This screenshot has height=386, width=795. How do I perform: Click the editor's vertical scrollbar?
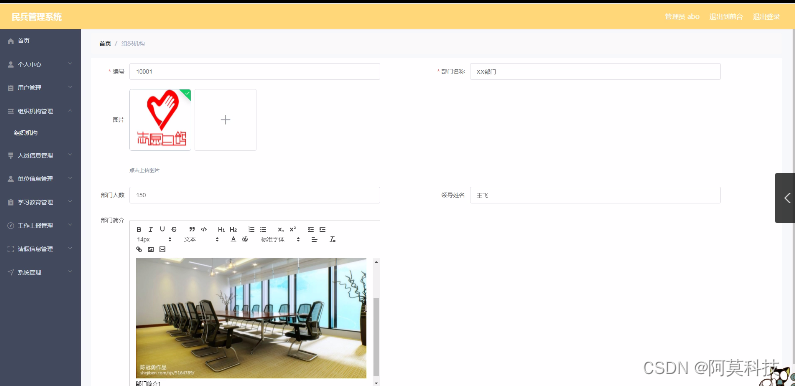click(376, 337)
